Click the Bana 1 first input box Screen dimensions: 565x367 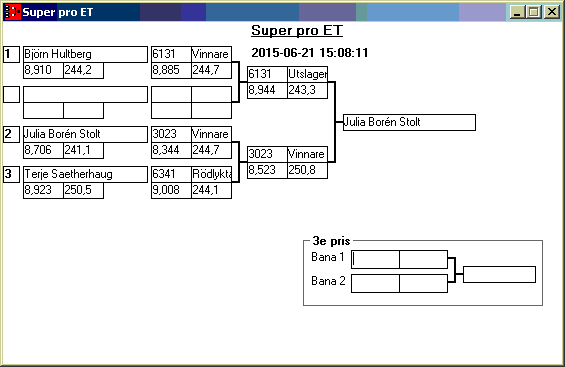point(375,259)
